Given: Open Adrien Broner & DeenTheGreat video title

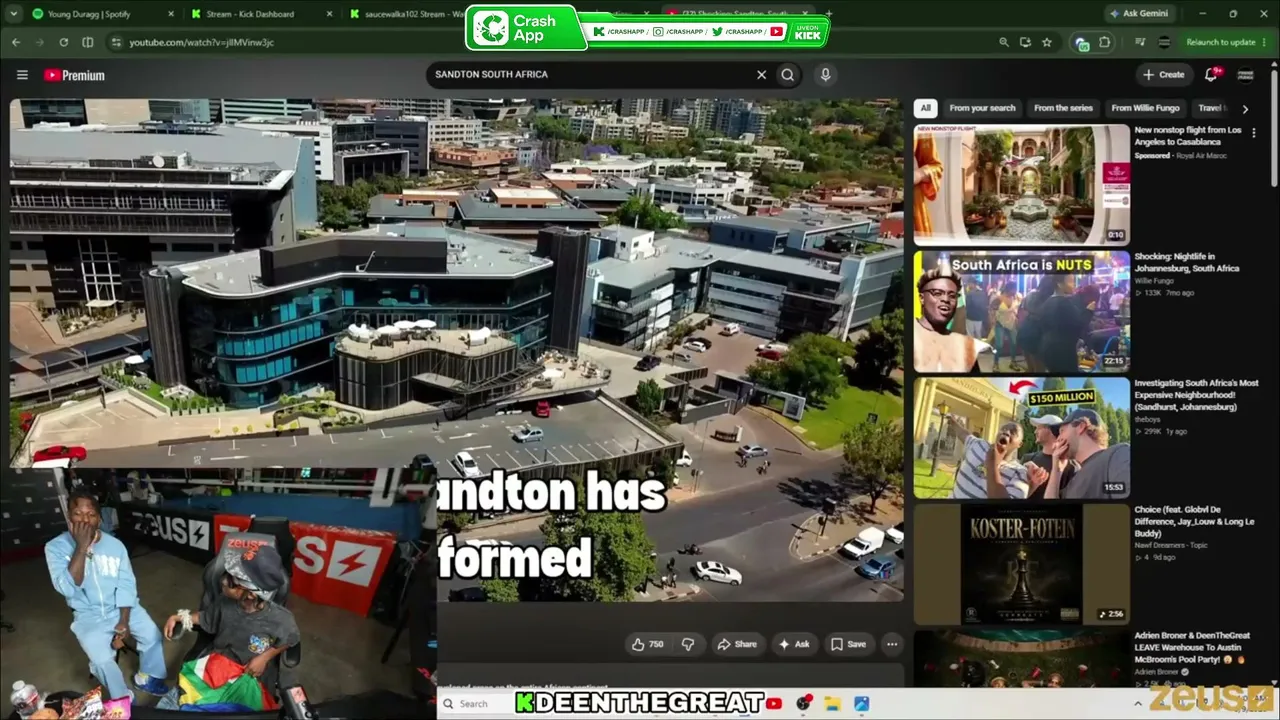Looking at the screenshot, I should 1192,647.
